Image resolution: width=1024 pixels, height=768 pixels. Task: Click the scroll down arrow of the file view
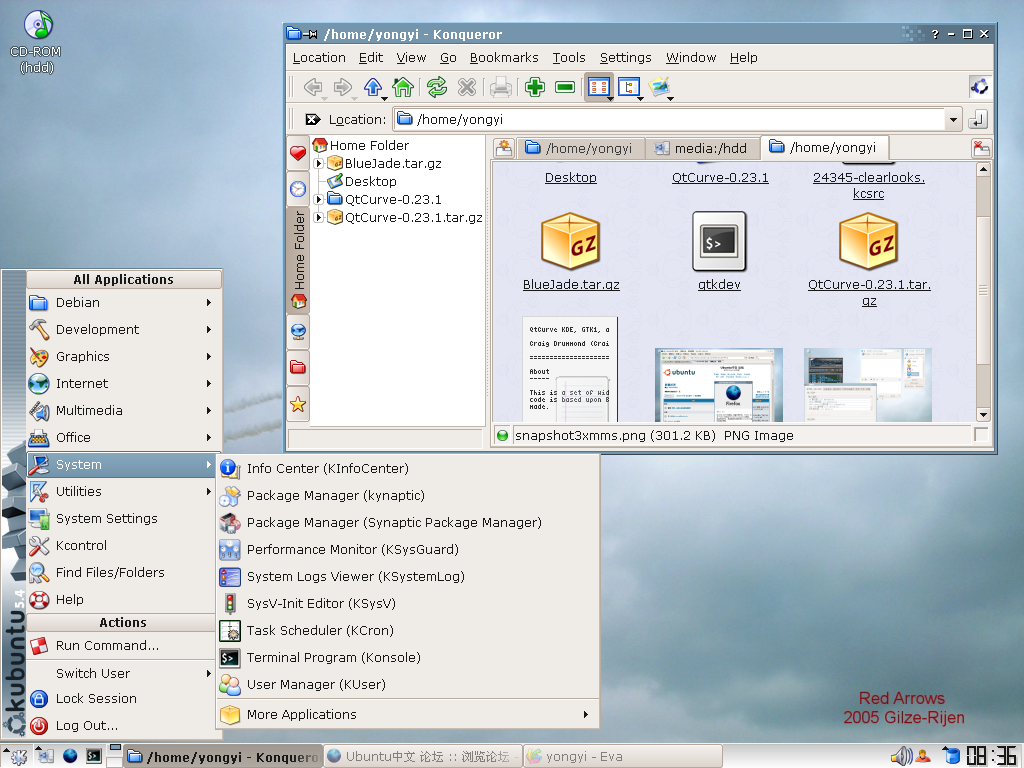point(983,415)
